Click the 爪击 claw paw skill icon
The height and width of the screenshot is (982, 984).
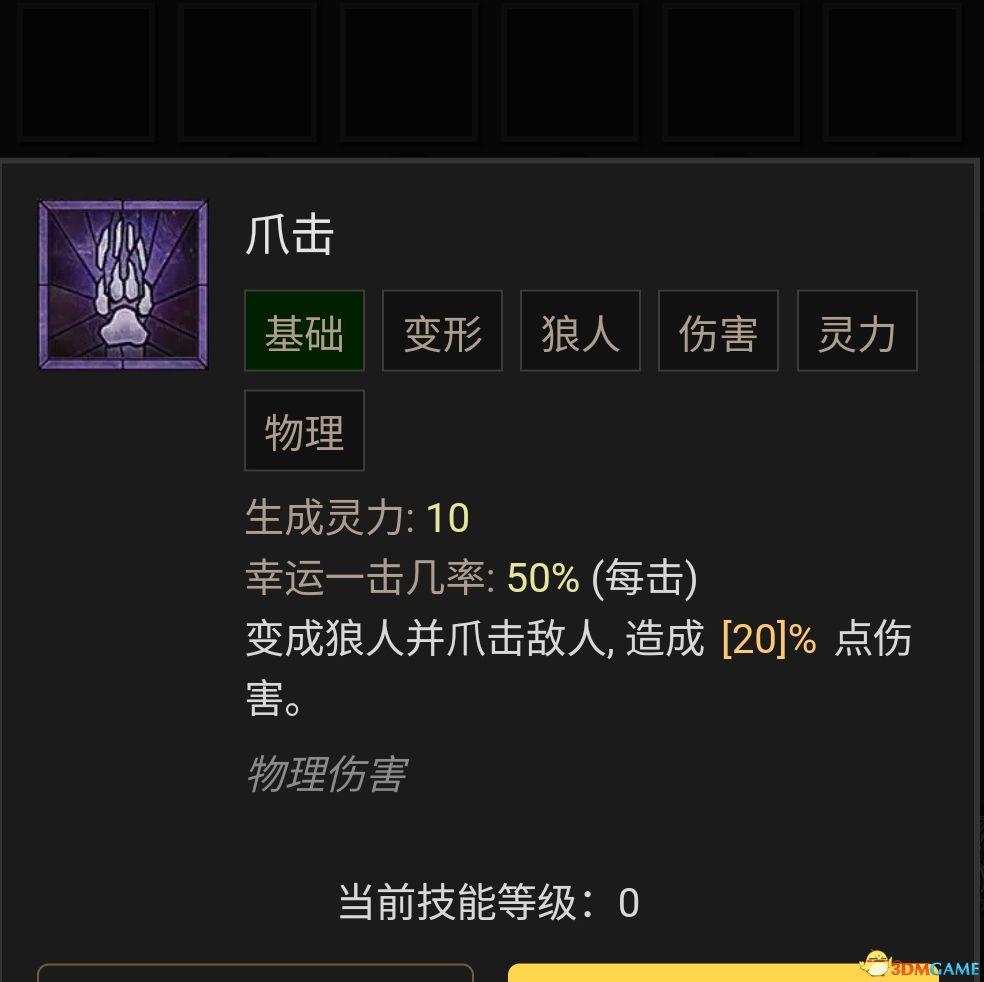tap(123, 285)
